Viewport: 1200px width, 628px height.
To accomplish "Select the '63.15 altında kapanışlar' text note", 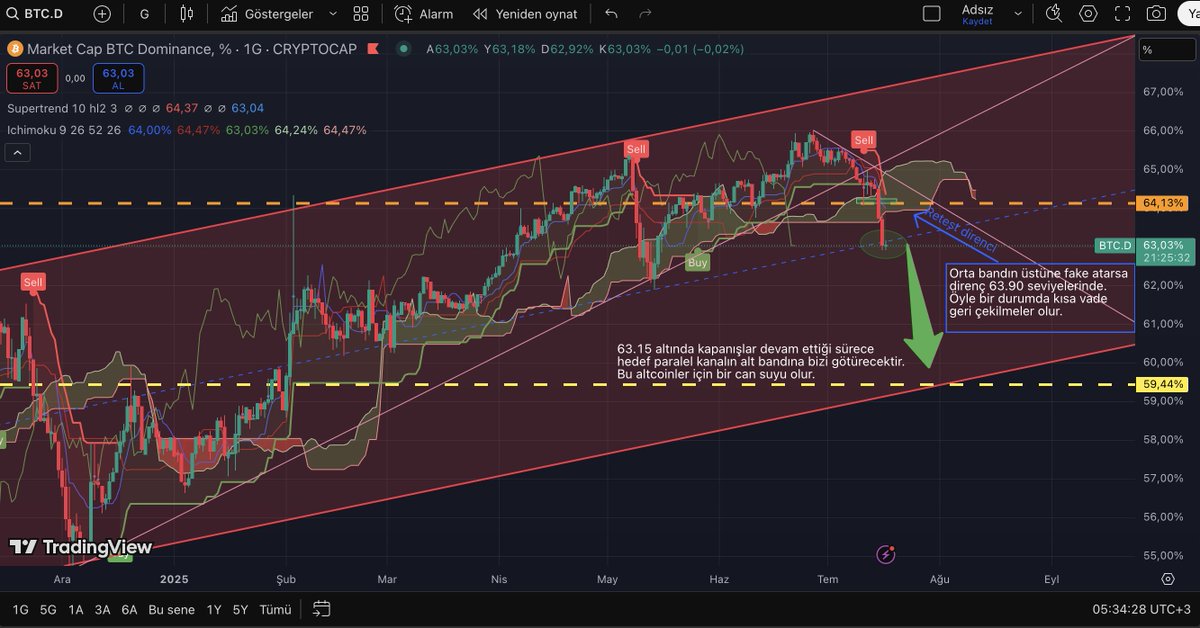I will click(x=761, y=361).
